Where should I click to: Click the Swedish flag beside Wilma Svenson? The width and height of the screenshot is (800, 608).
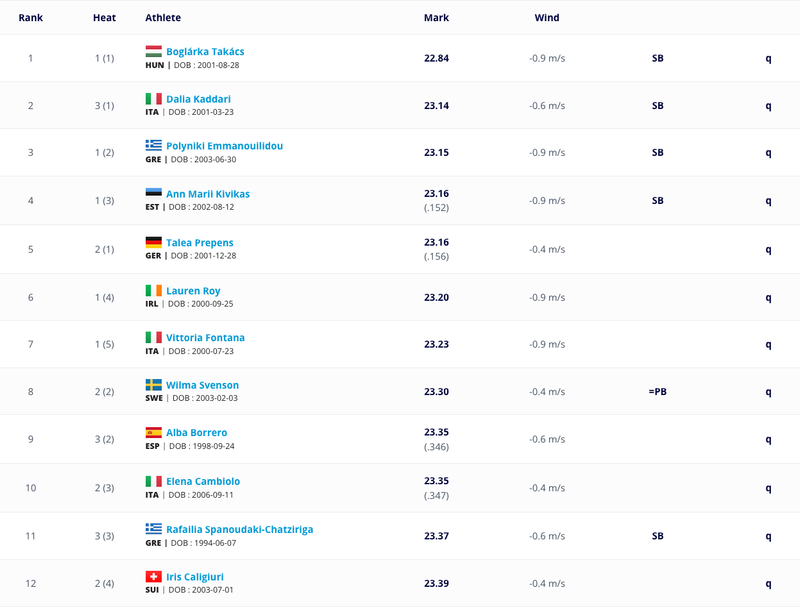click(154, 385)
